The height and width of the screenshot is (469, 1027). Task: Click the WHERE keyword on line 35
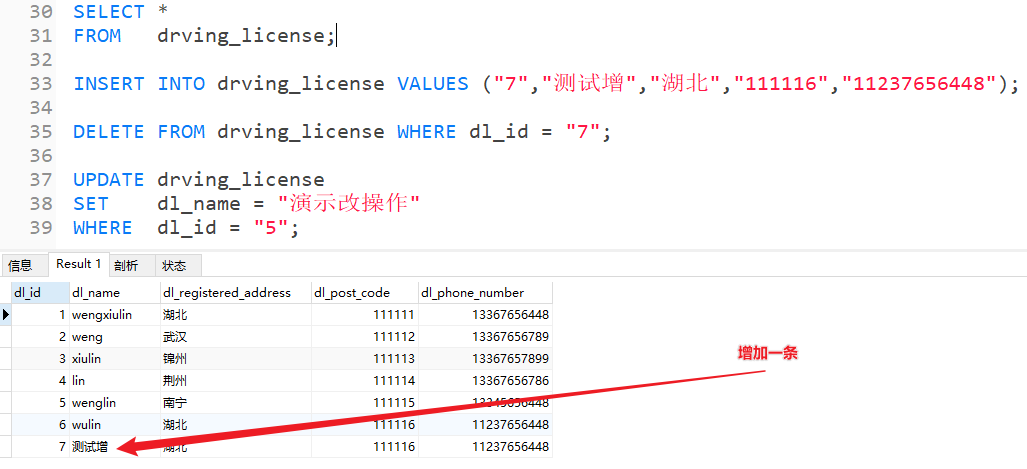point(426,132)
